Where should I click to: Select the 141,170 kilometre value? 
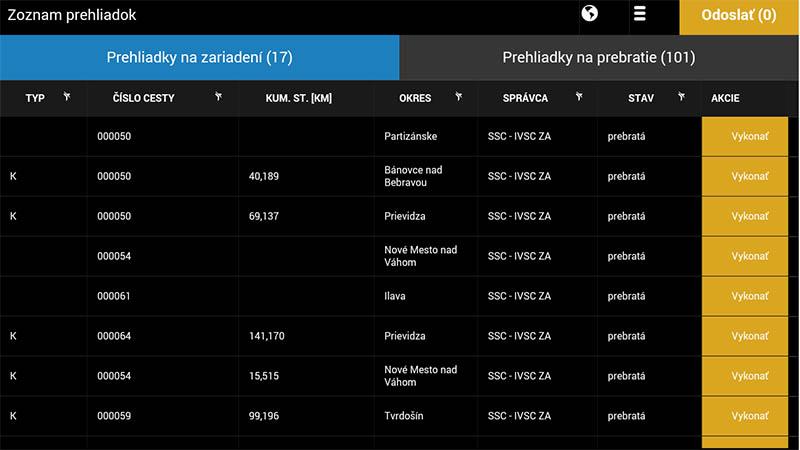point(266,336)
